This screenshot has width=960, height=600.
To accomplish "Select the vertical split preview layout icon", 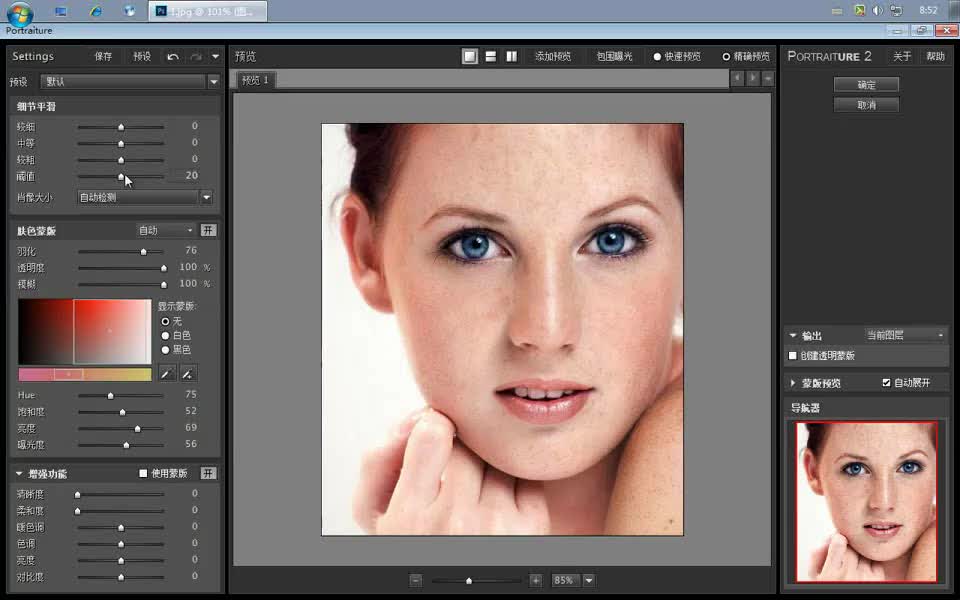I will [x=511, y=56].
